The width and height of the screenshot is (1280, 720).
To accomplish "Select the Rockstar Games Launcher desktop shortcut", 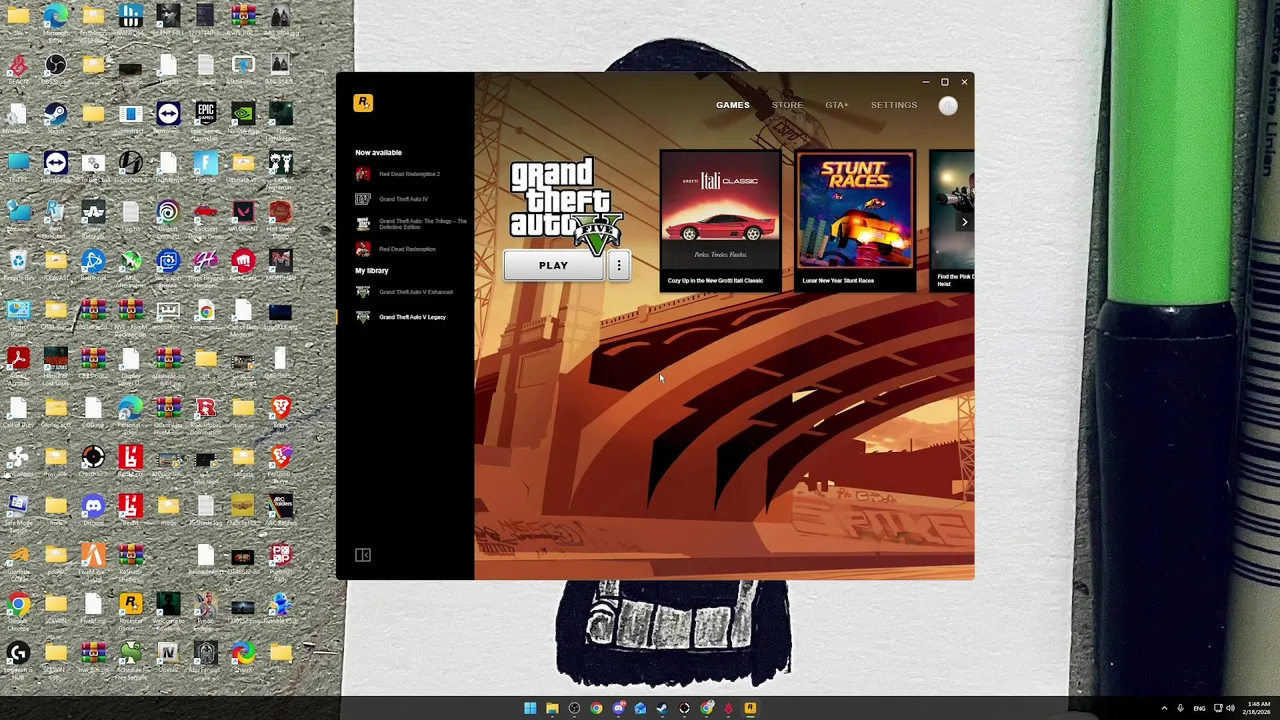I will (131, 611).
